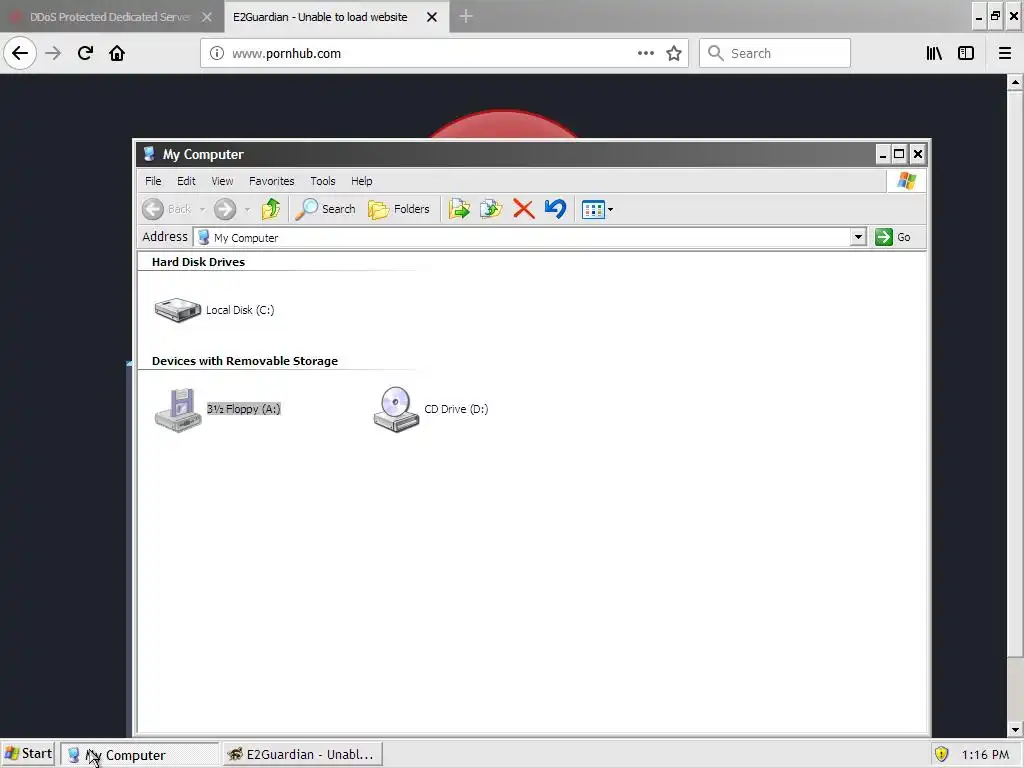Viewport: 1024px width, 768px height.
Task: Click the taskbar clock 1:16 PM
Action: pos(985,754)
